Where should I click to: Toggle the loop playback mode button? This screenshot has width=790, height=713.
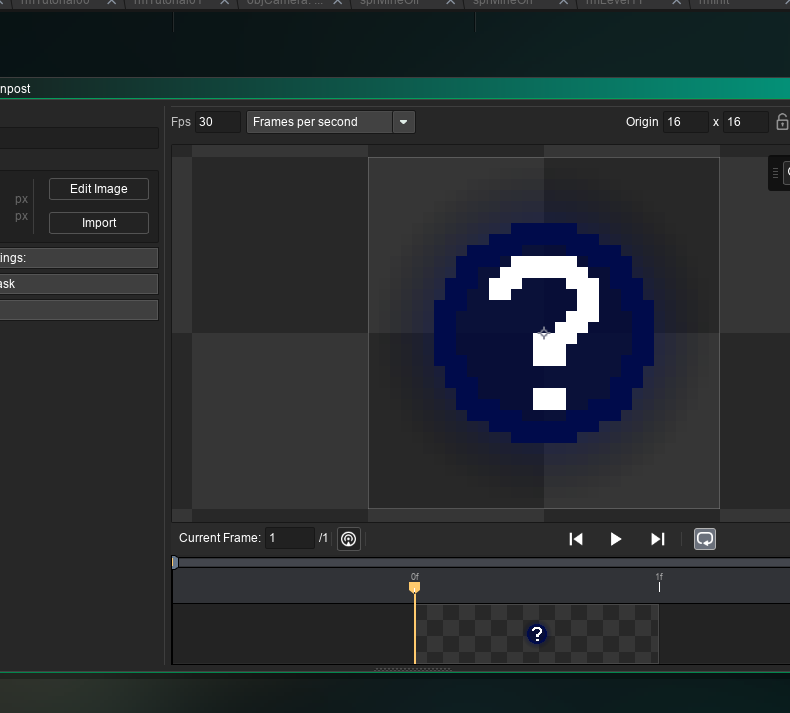[x=705, y=539]
